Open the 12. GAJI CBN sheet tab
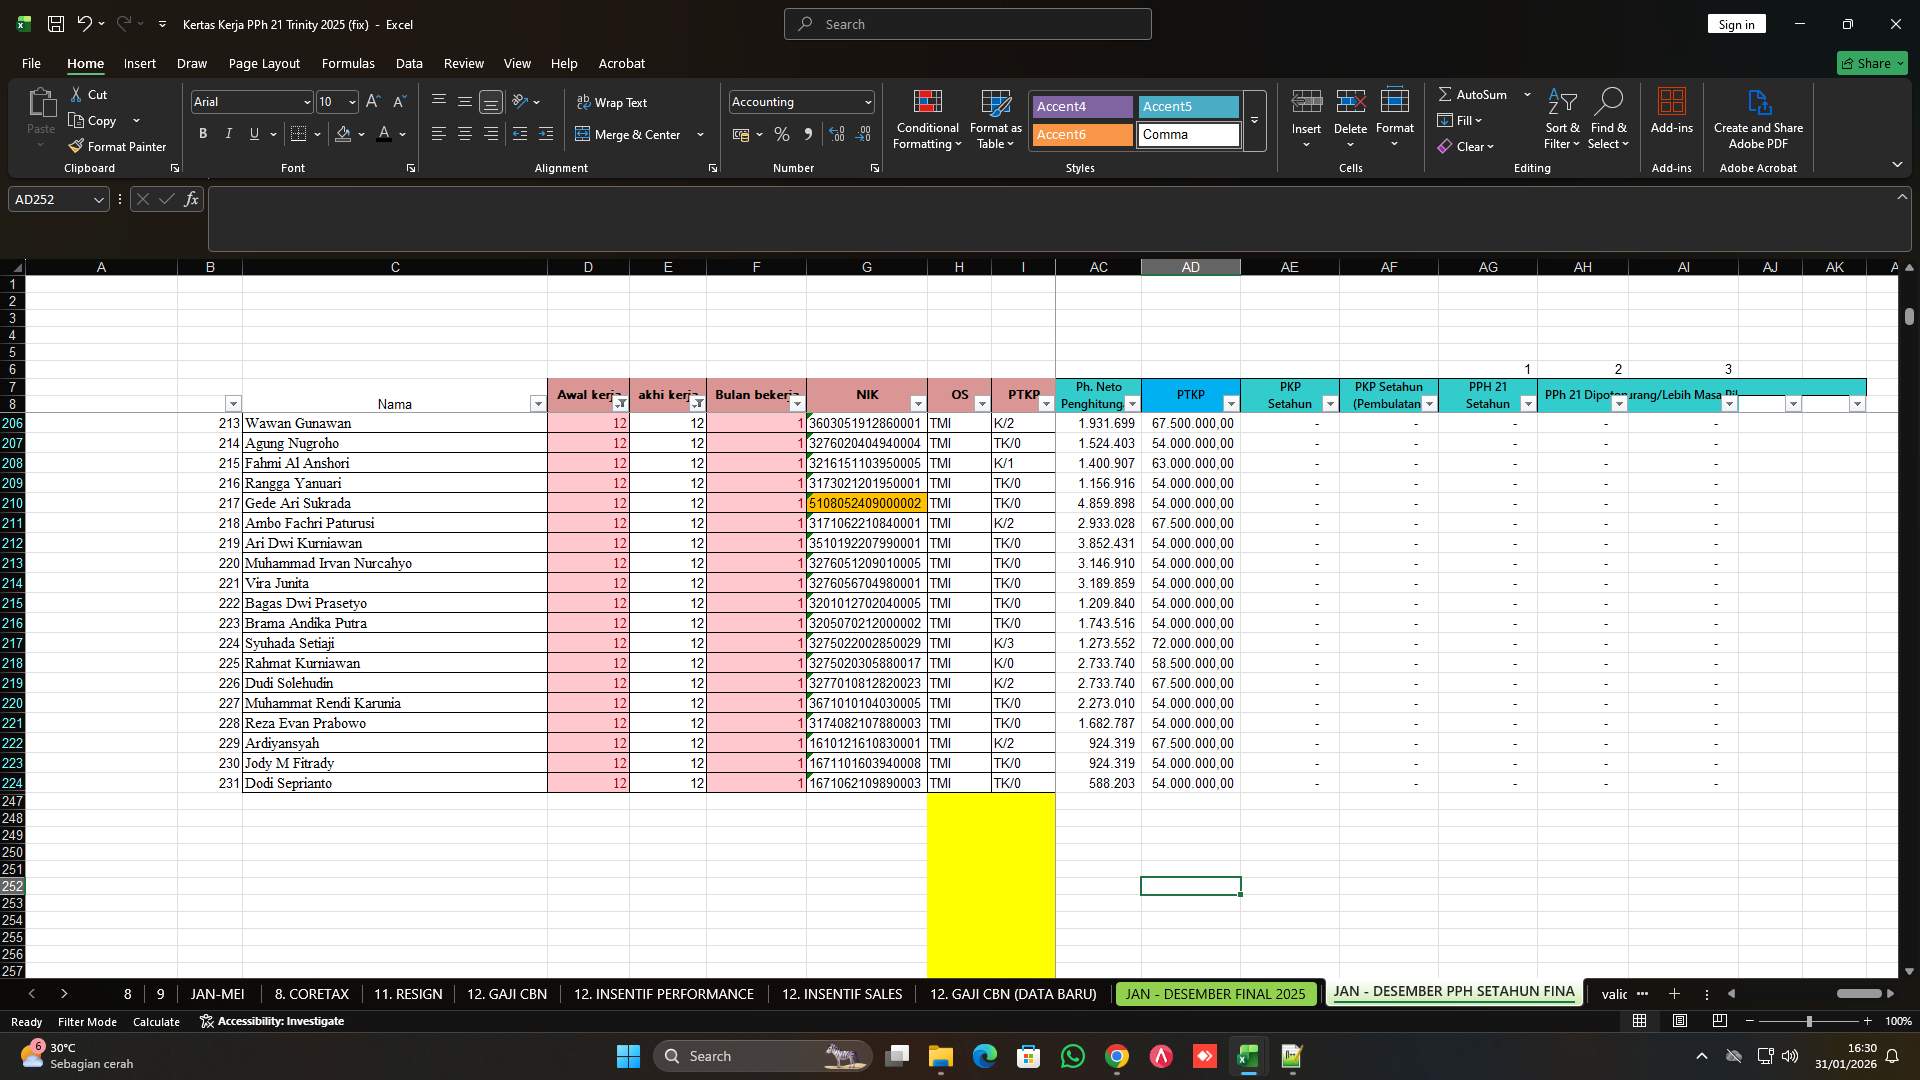Viewport: 1920px width, 1080px height. coord(506,994)
